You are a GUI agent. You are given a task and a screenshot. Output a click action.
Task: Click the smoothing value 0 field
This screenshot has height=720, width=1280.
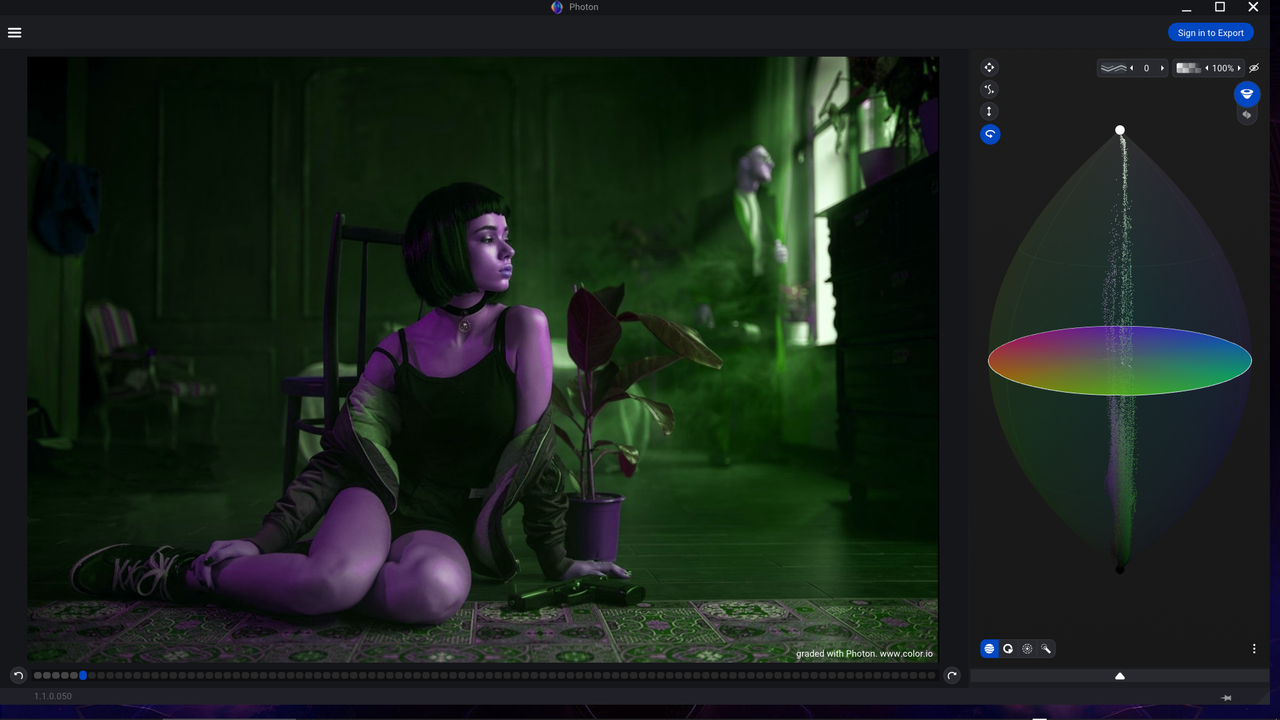pos(1147,68)
